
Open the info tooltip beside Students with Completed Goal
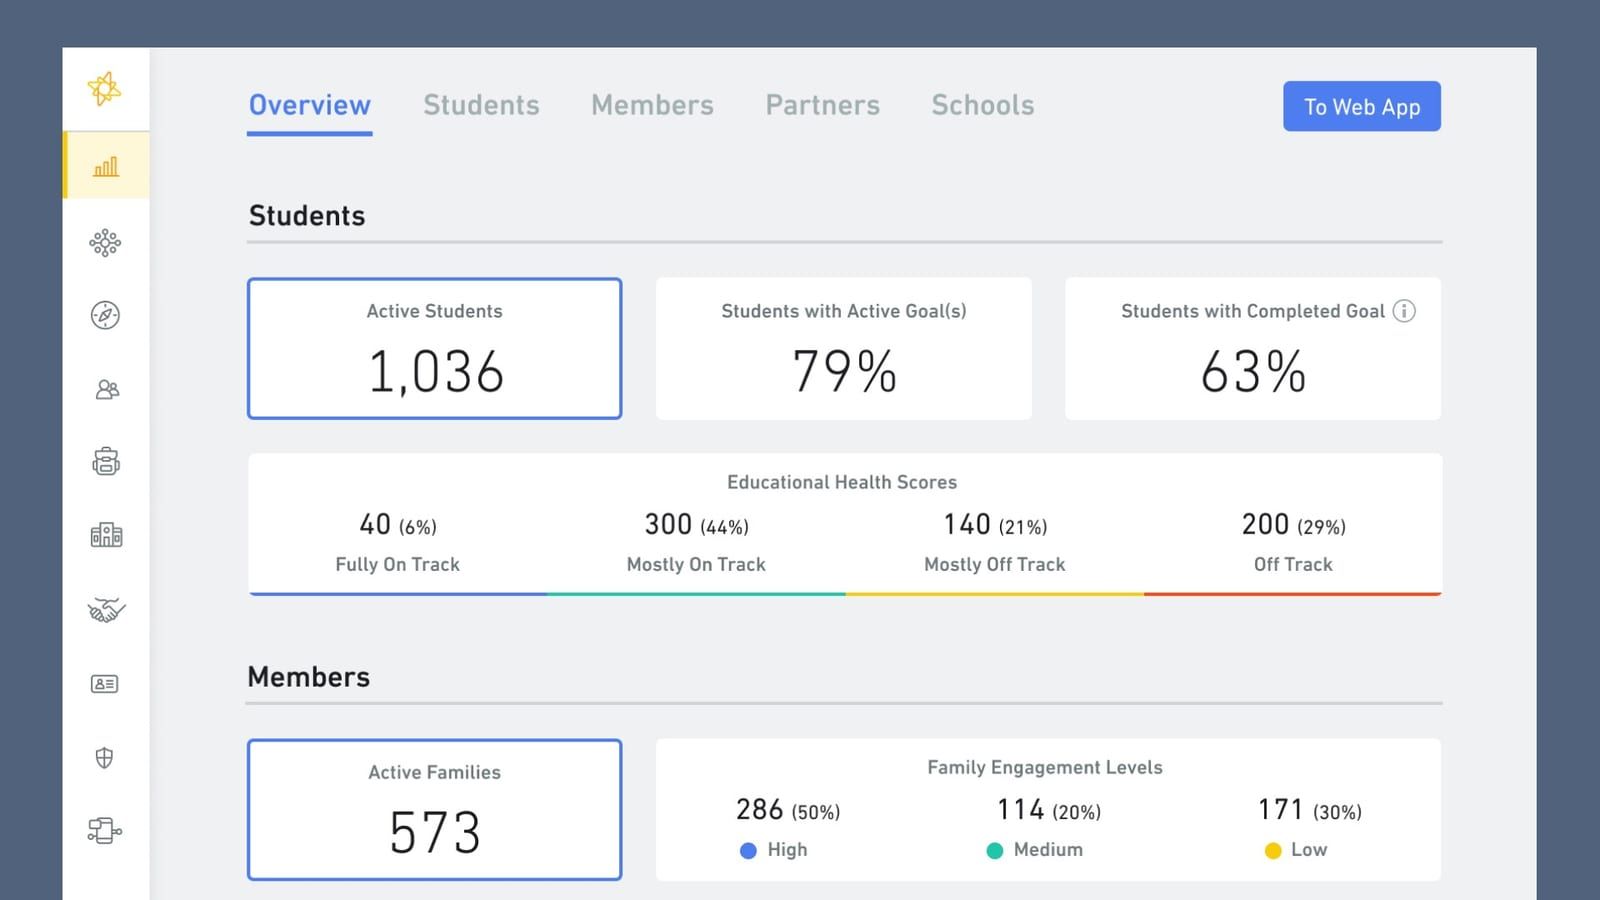1406,311
